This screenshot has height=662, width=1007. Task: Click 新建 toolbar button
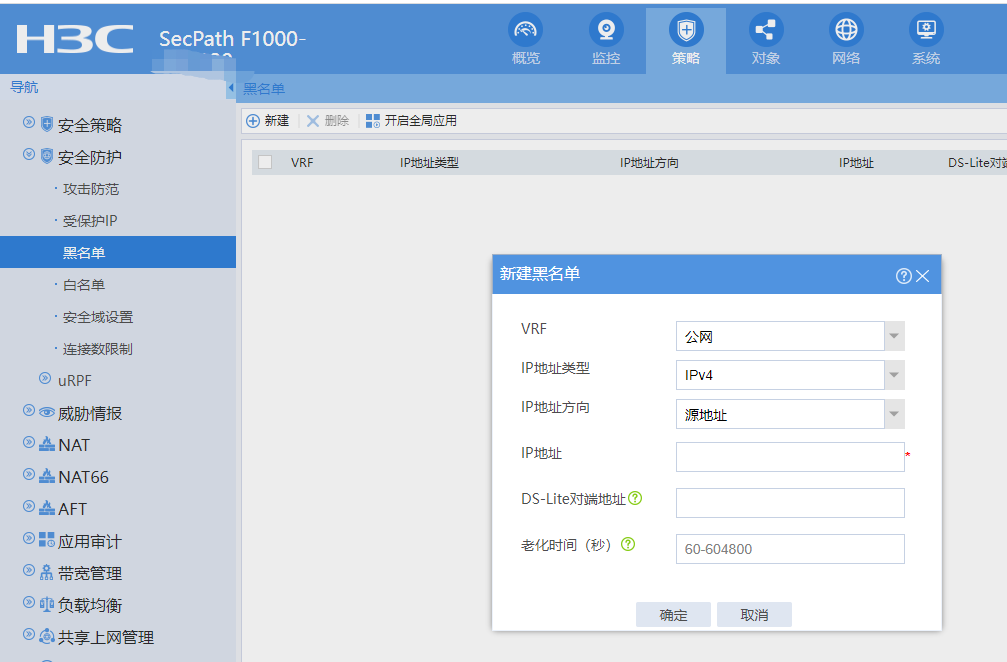[x=268, y=121]
